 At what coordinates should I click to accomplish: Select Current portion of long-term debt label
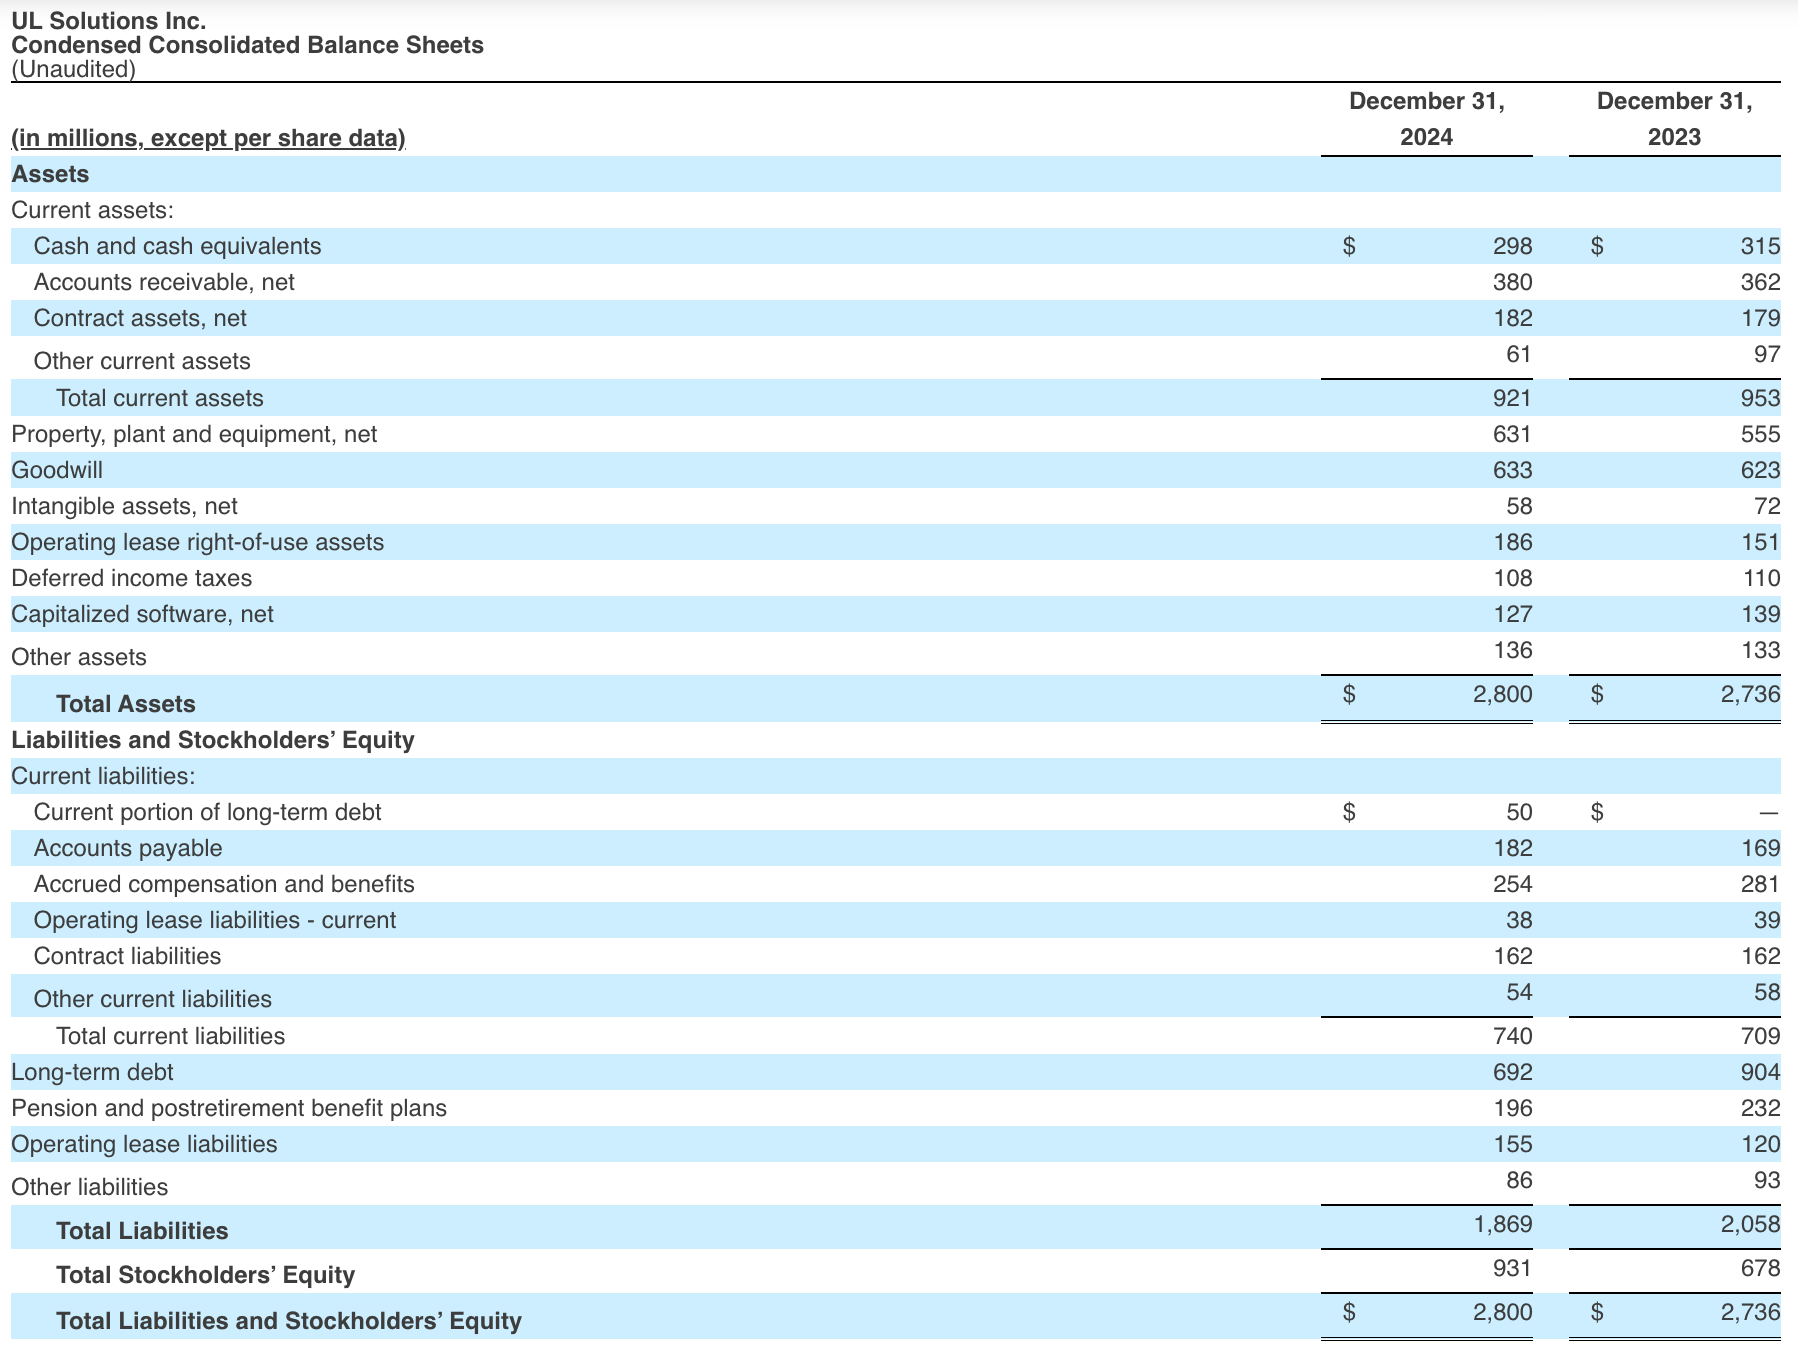click(207, 812)
